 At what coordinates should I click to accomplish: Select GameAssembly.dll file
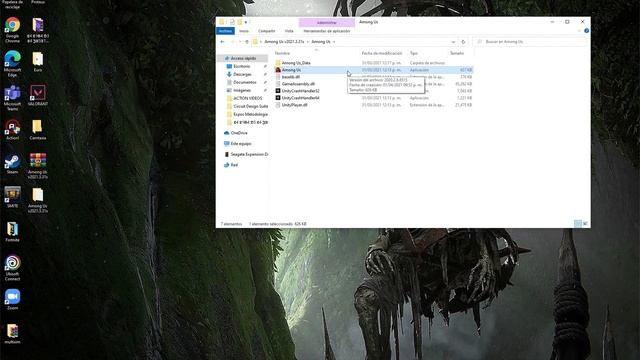[x=373, y=84]
